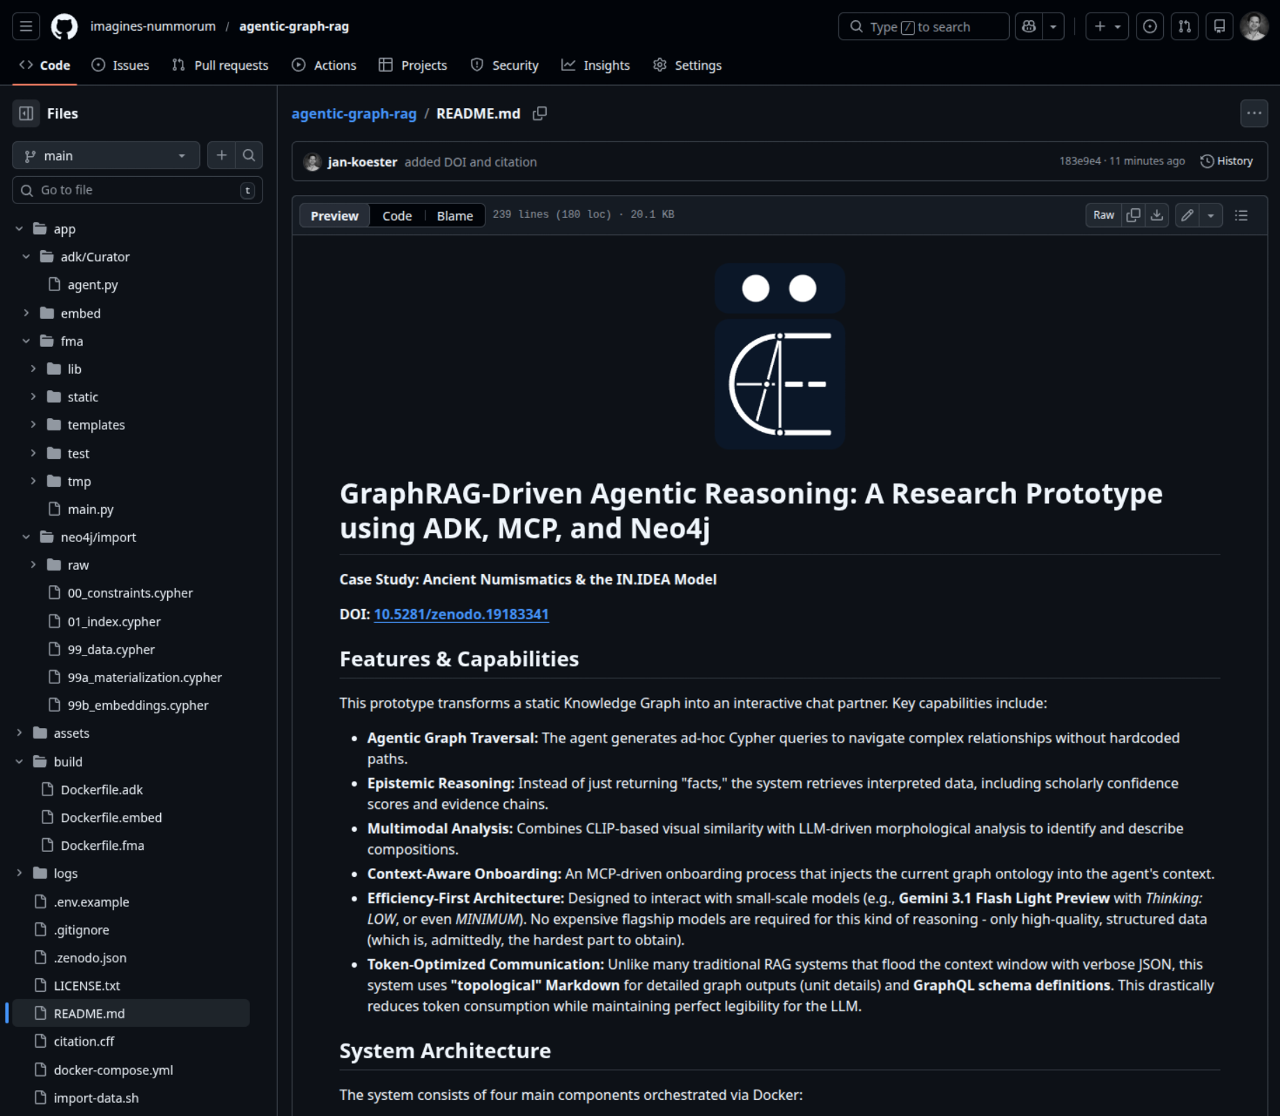Screen dimensions: 1280x1116
Task: Collapse the neo4j/import folder
Action: [26, 537]
